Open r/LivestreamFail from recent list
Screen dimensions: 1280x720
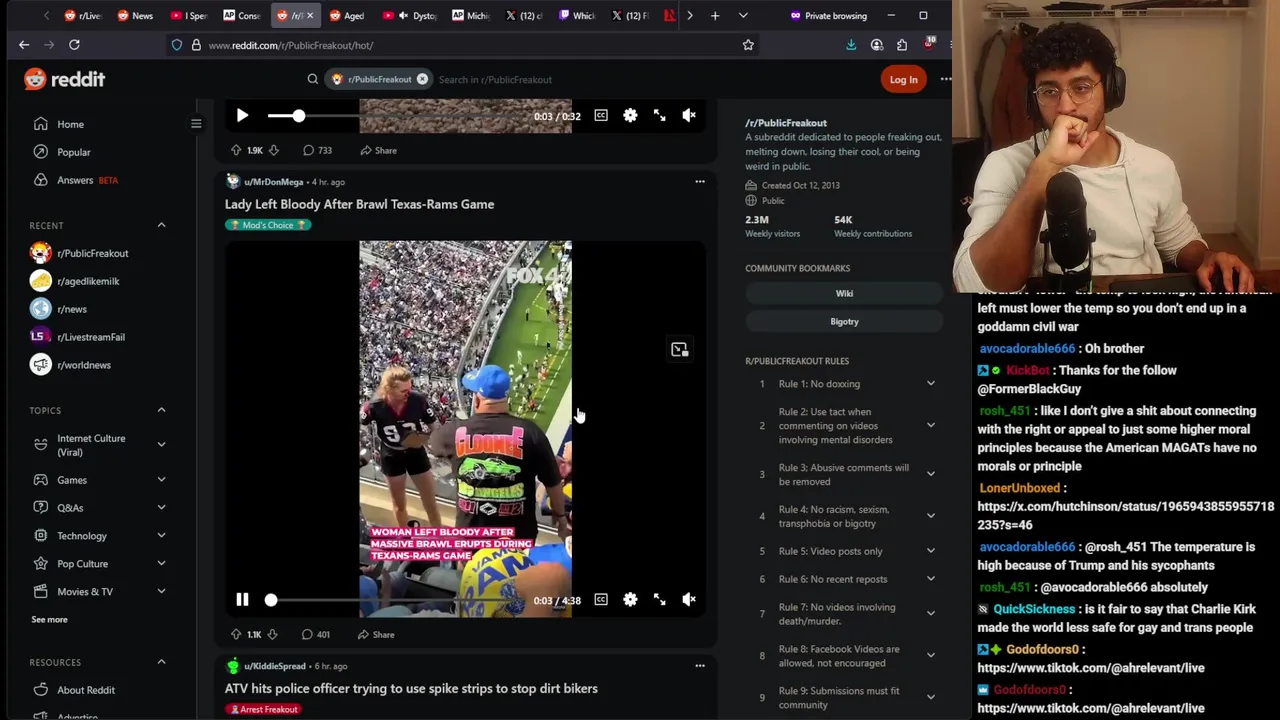click(90, 337)
